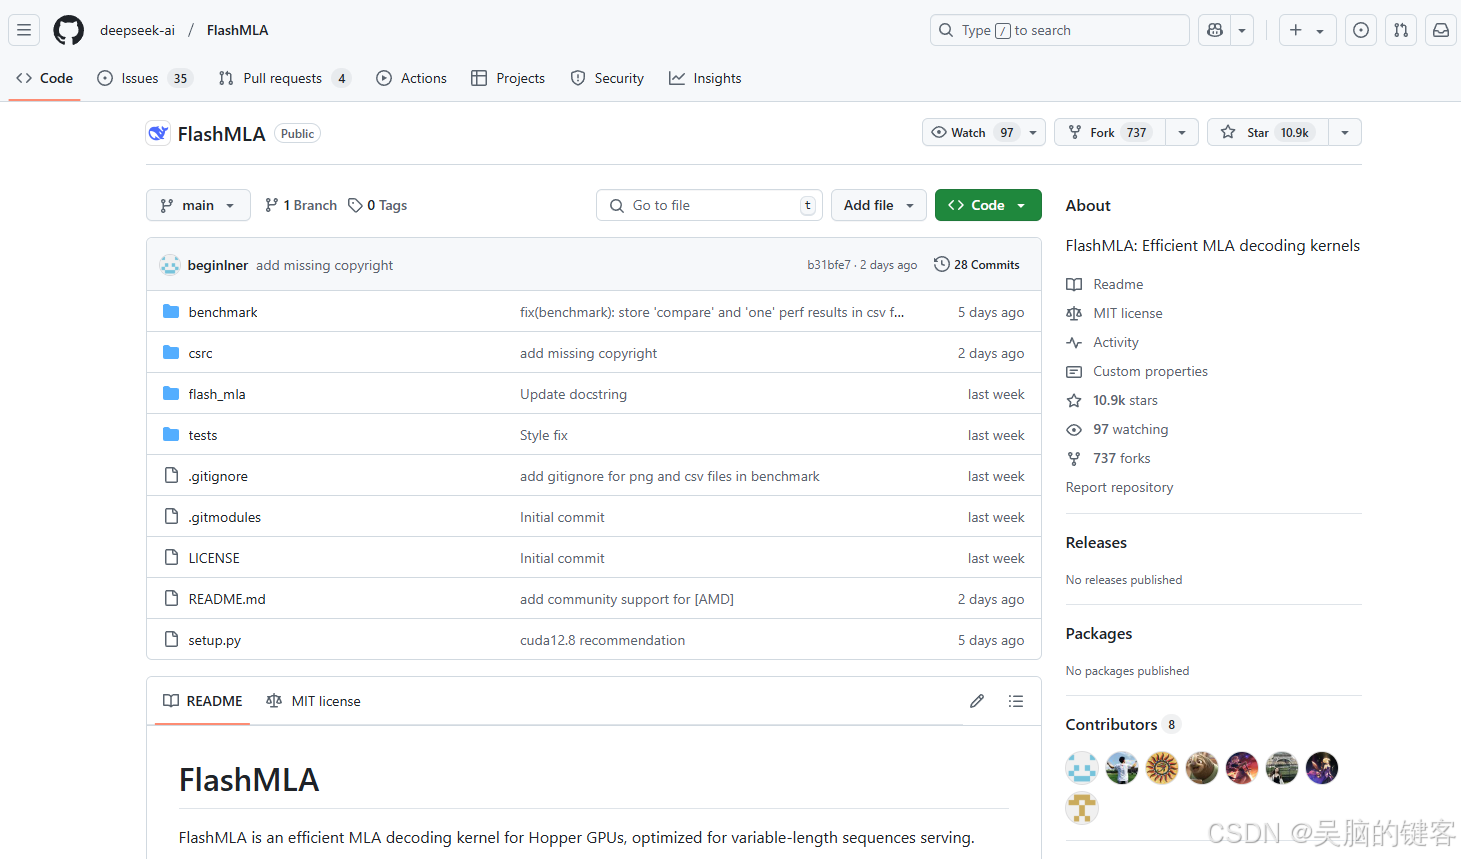This screenshot has height=859, width=1461.
Task: Expand the Fork options dropdown arrow
Action: pyautogui.click(x=1182, y=132)
